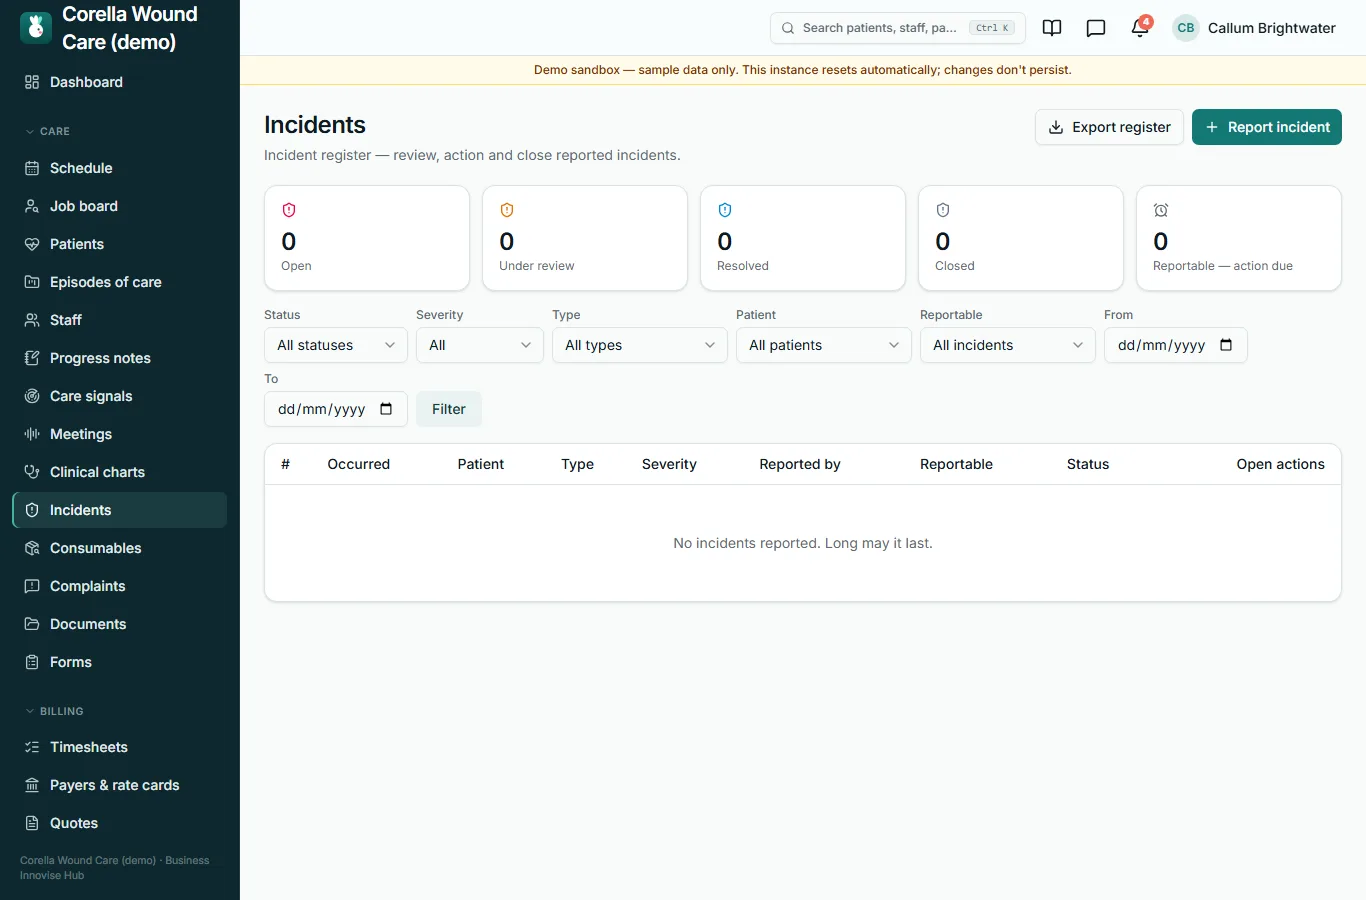Open the Patient dropdown showing All patients
This screenshot has width=1366, height=900.
(x=824, y=345)
